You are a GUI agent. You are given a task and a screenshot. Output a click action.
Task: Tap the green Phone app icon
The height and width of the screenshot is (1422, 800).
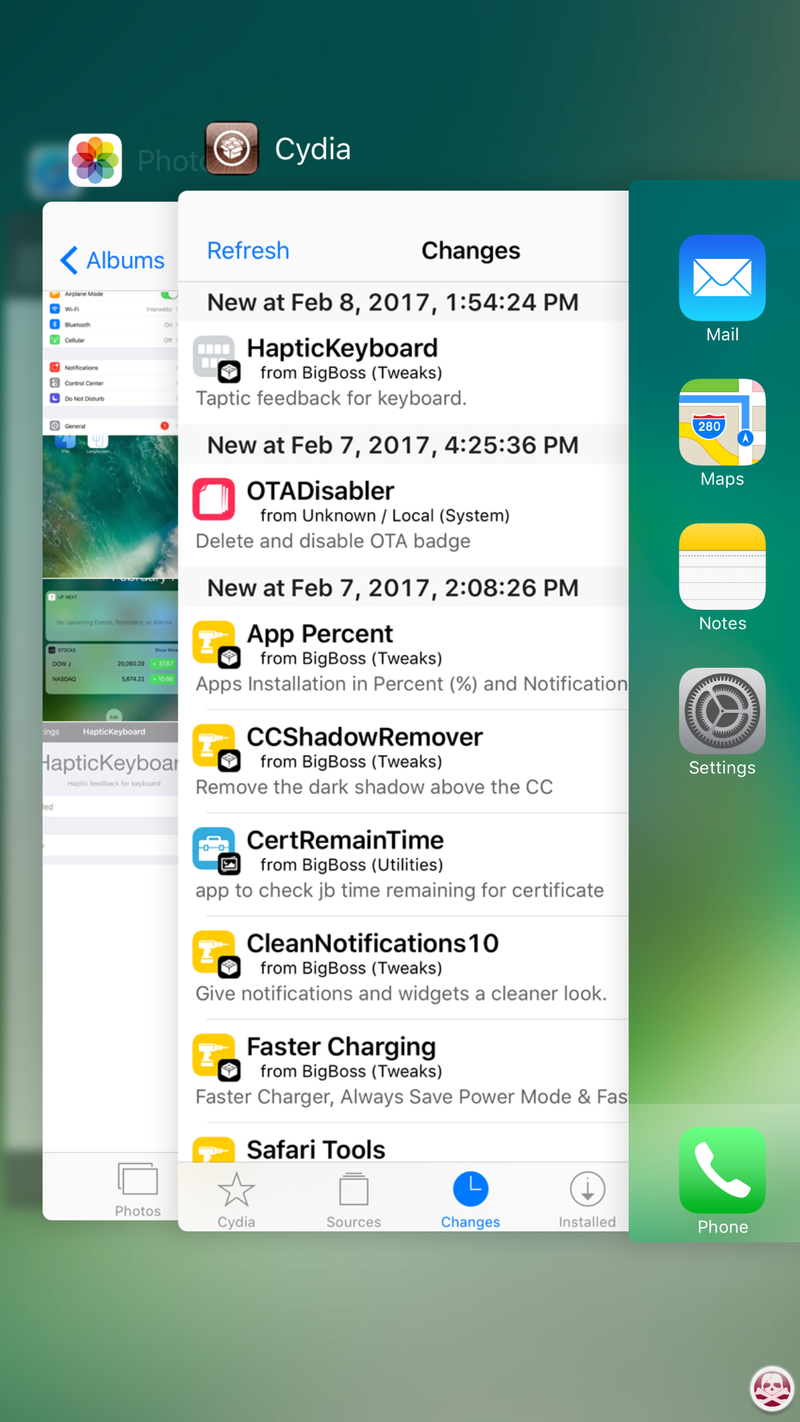pos(722,1170)
